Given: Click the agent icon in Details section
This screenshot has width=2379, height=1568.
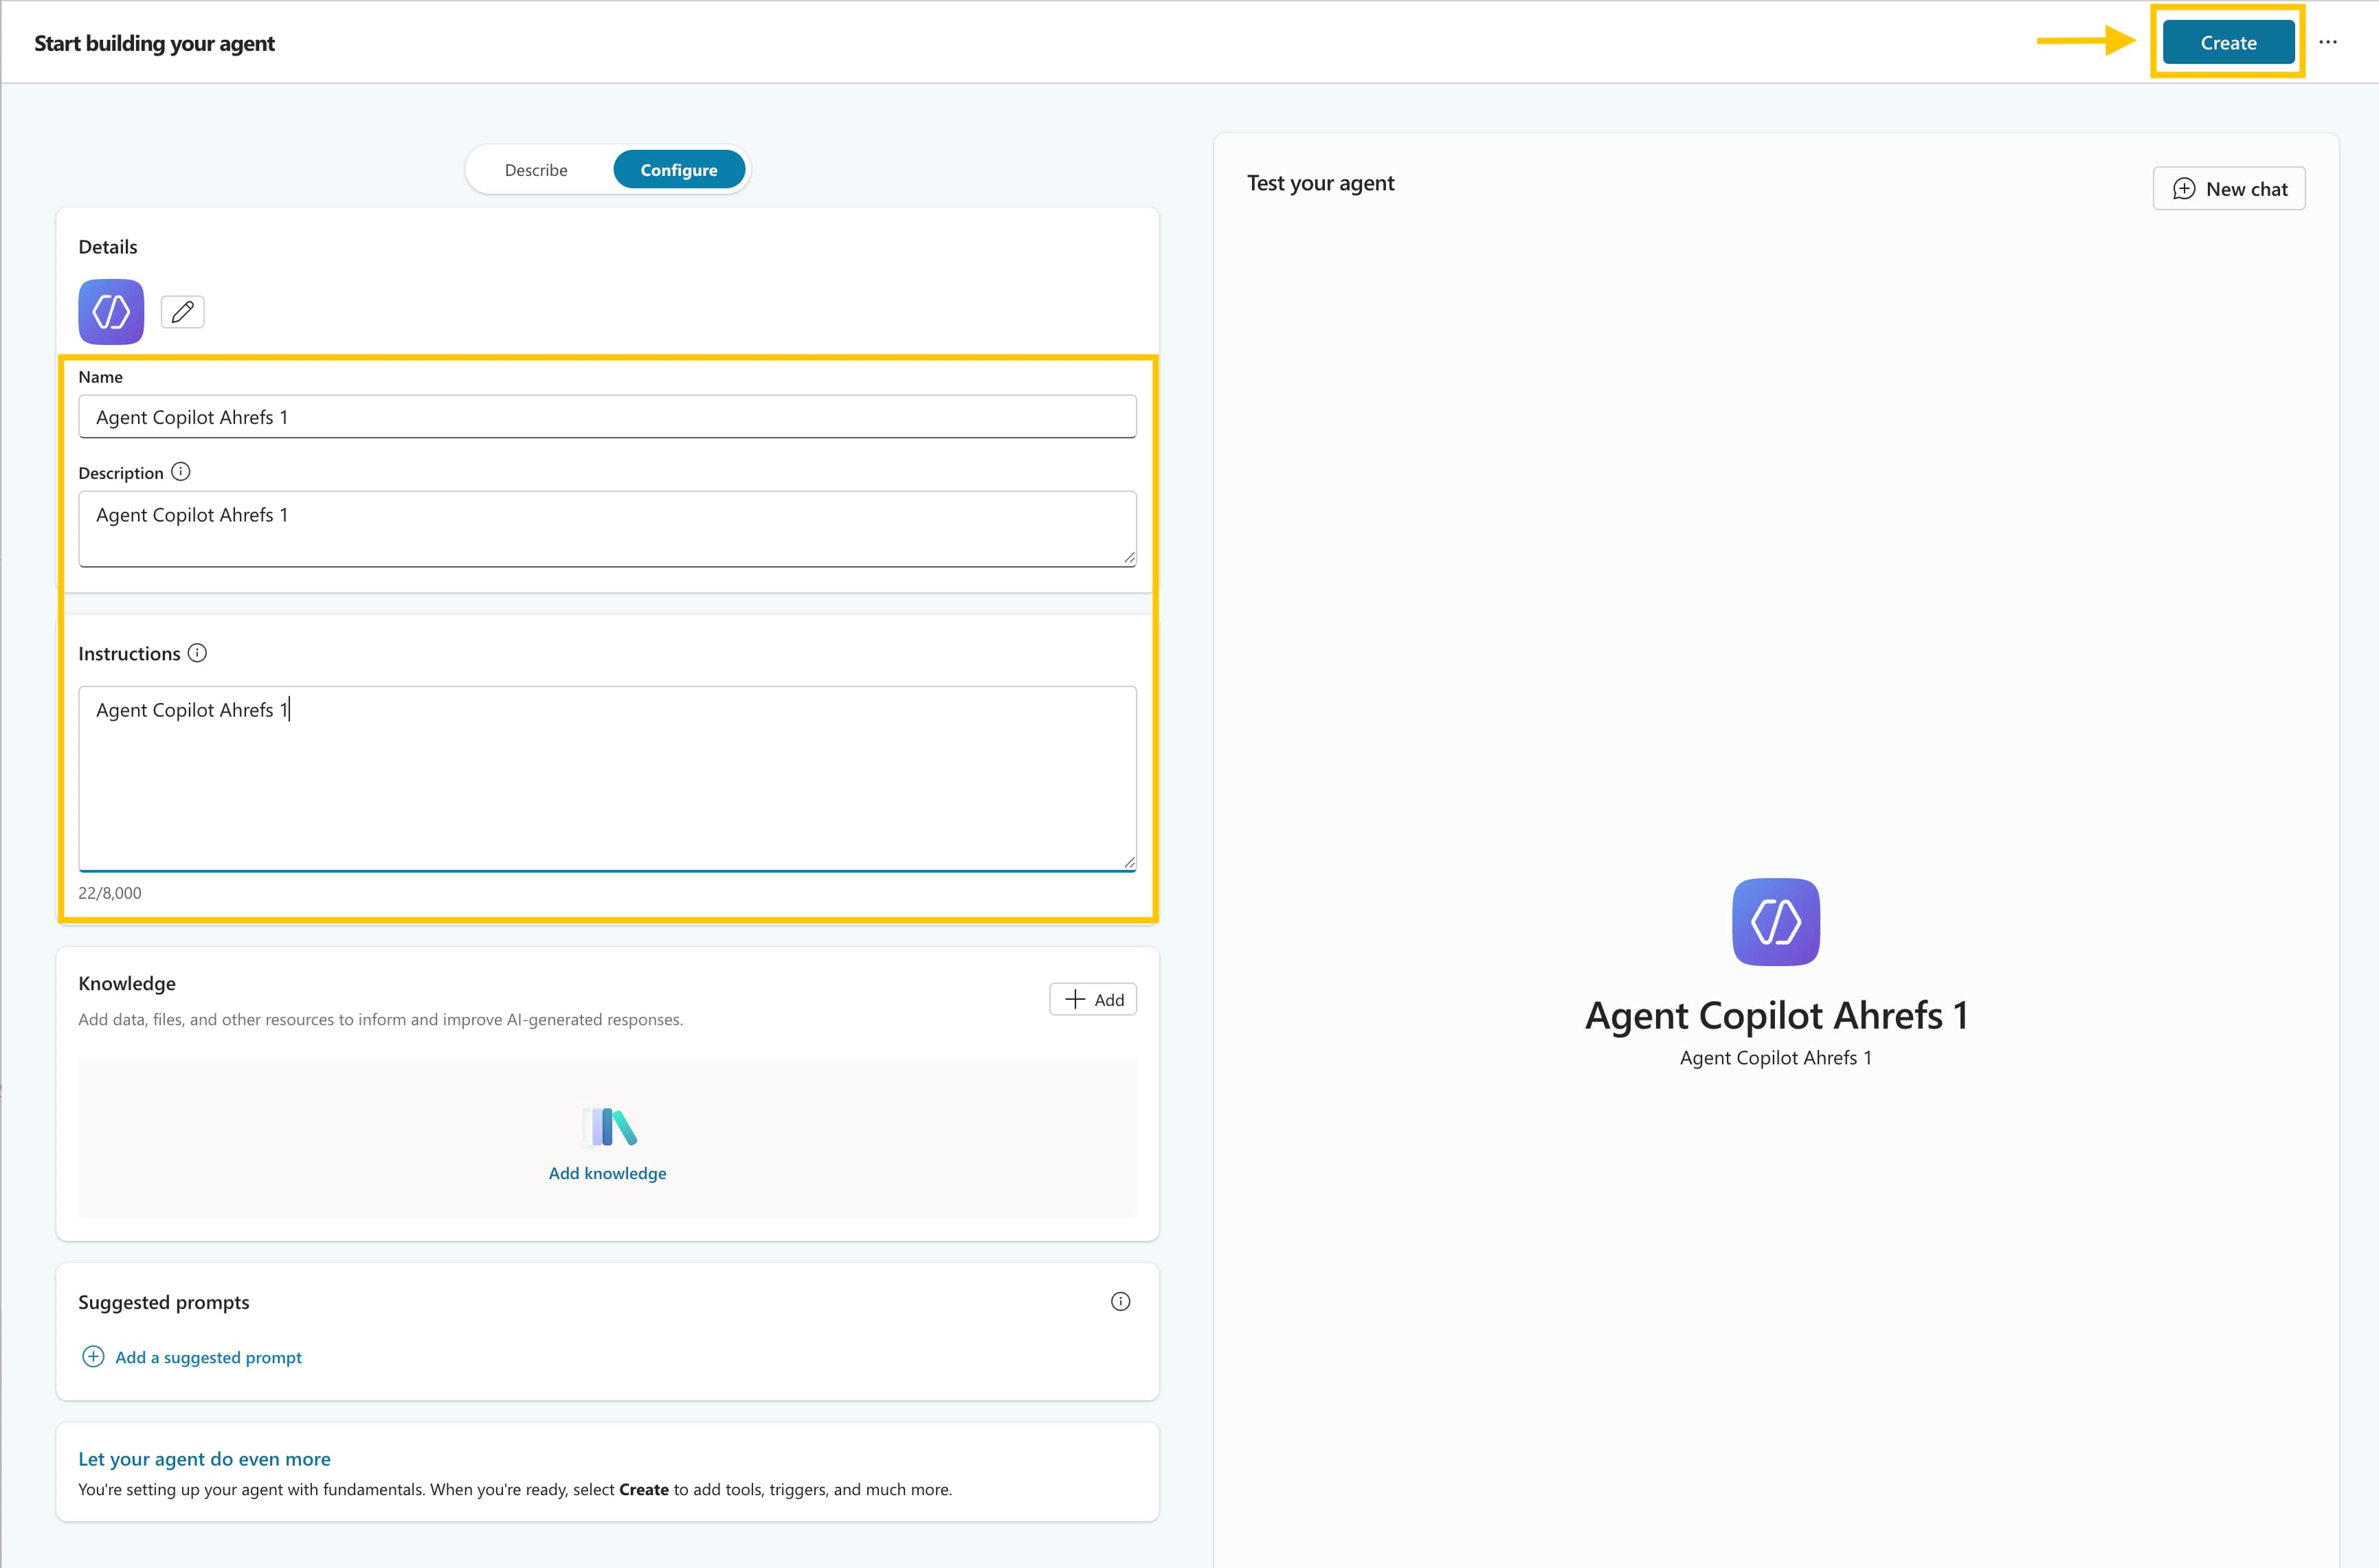Looking at the screenshot, I should pos(111,312).
